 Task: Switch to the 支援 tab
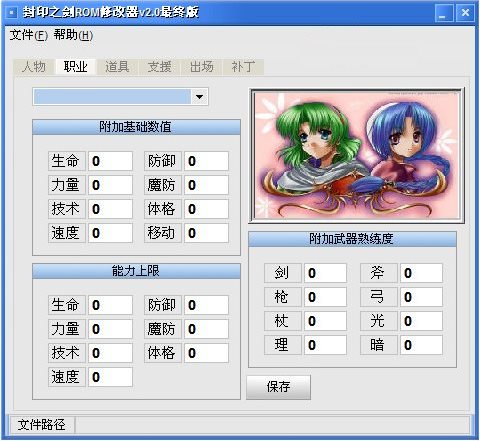coord(159,67)
